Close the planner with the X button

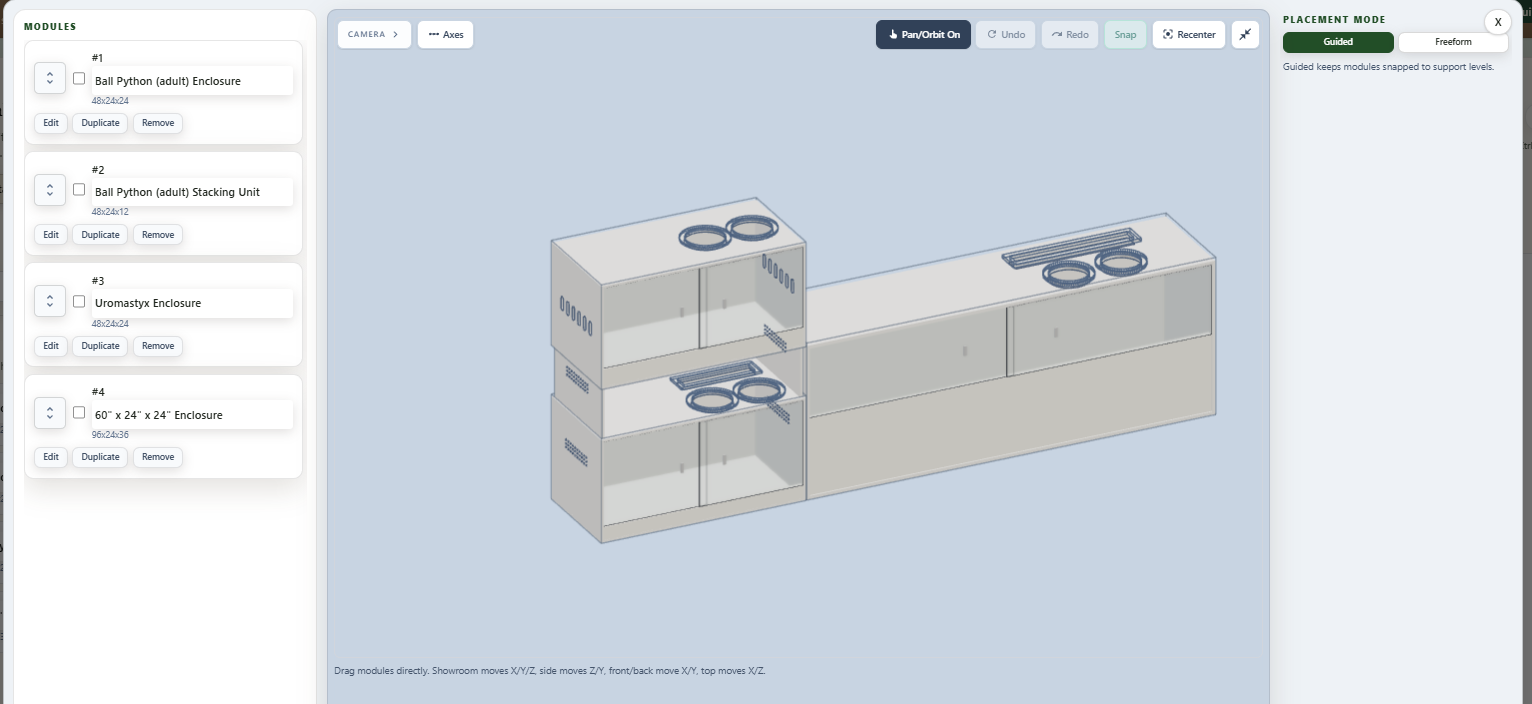[x=1497, y=22]
